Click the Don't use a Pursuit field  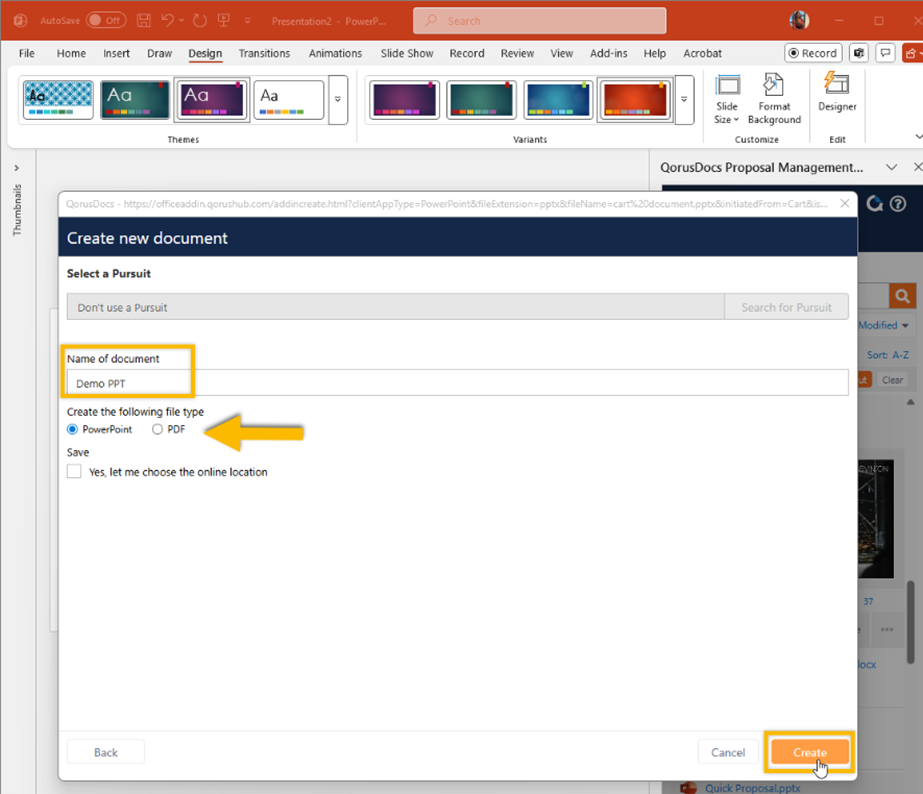(x=395, y=307)
